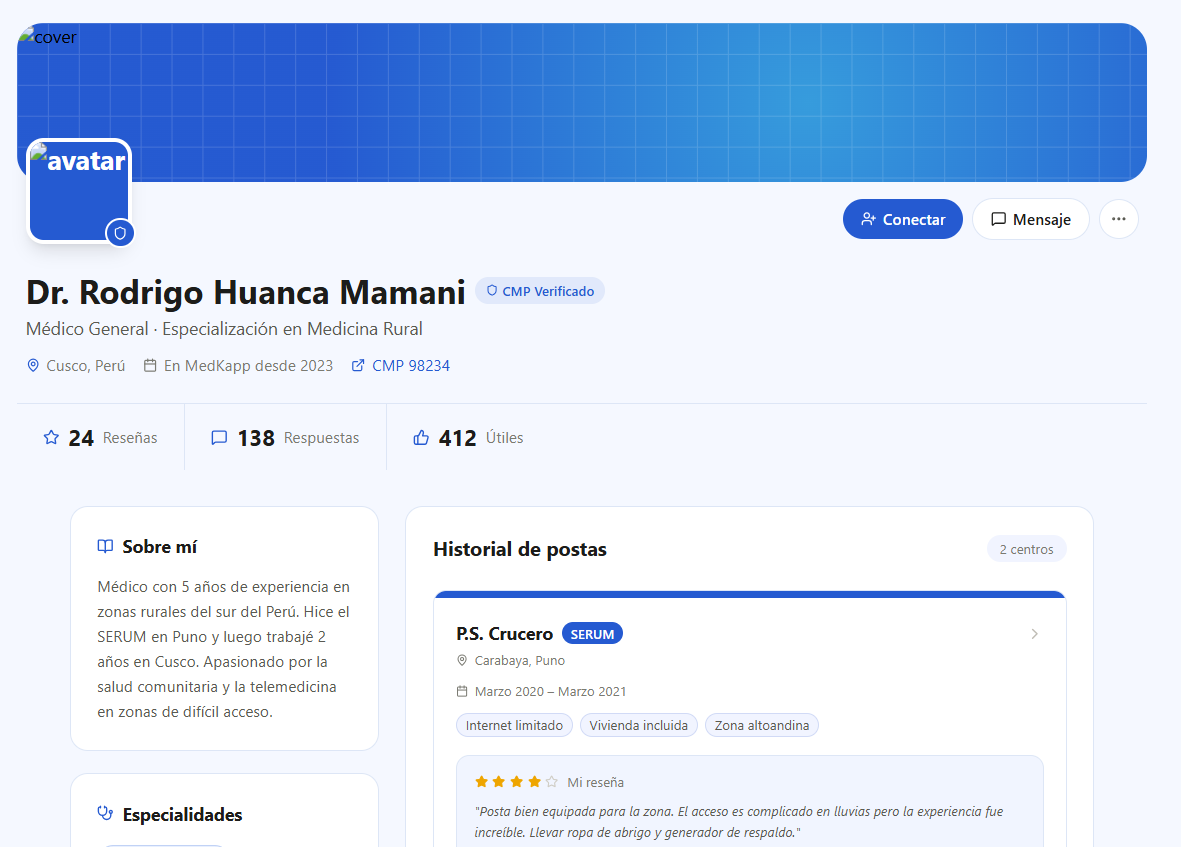Click the Médico General specialization subtitle
This screenshot has height=847, width=1181.
point(224,329)
